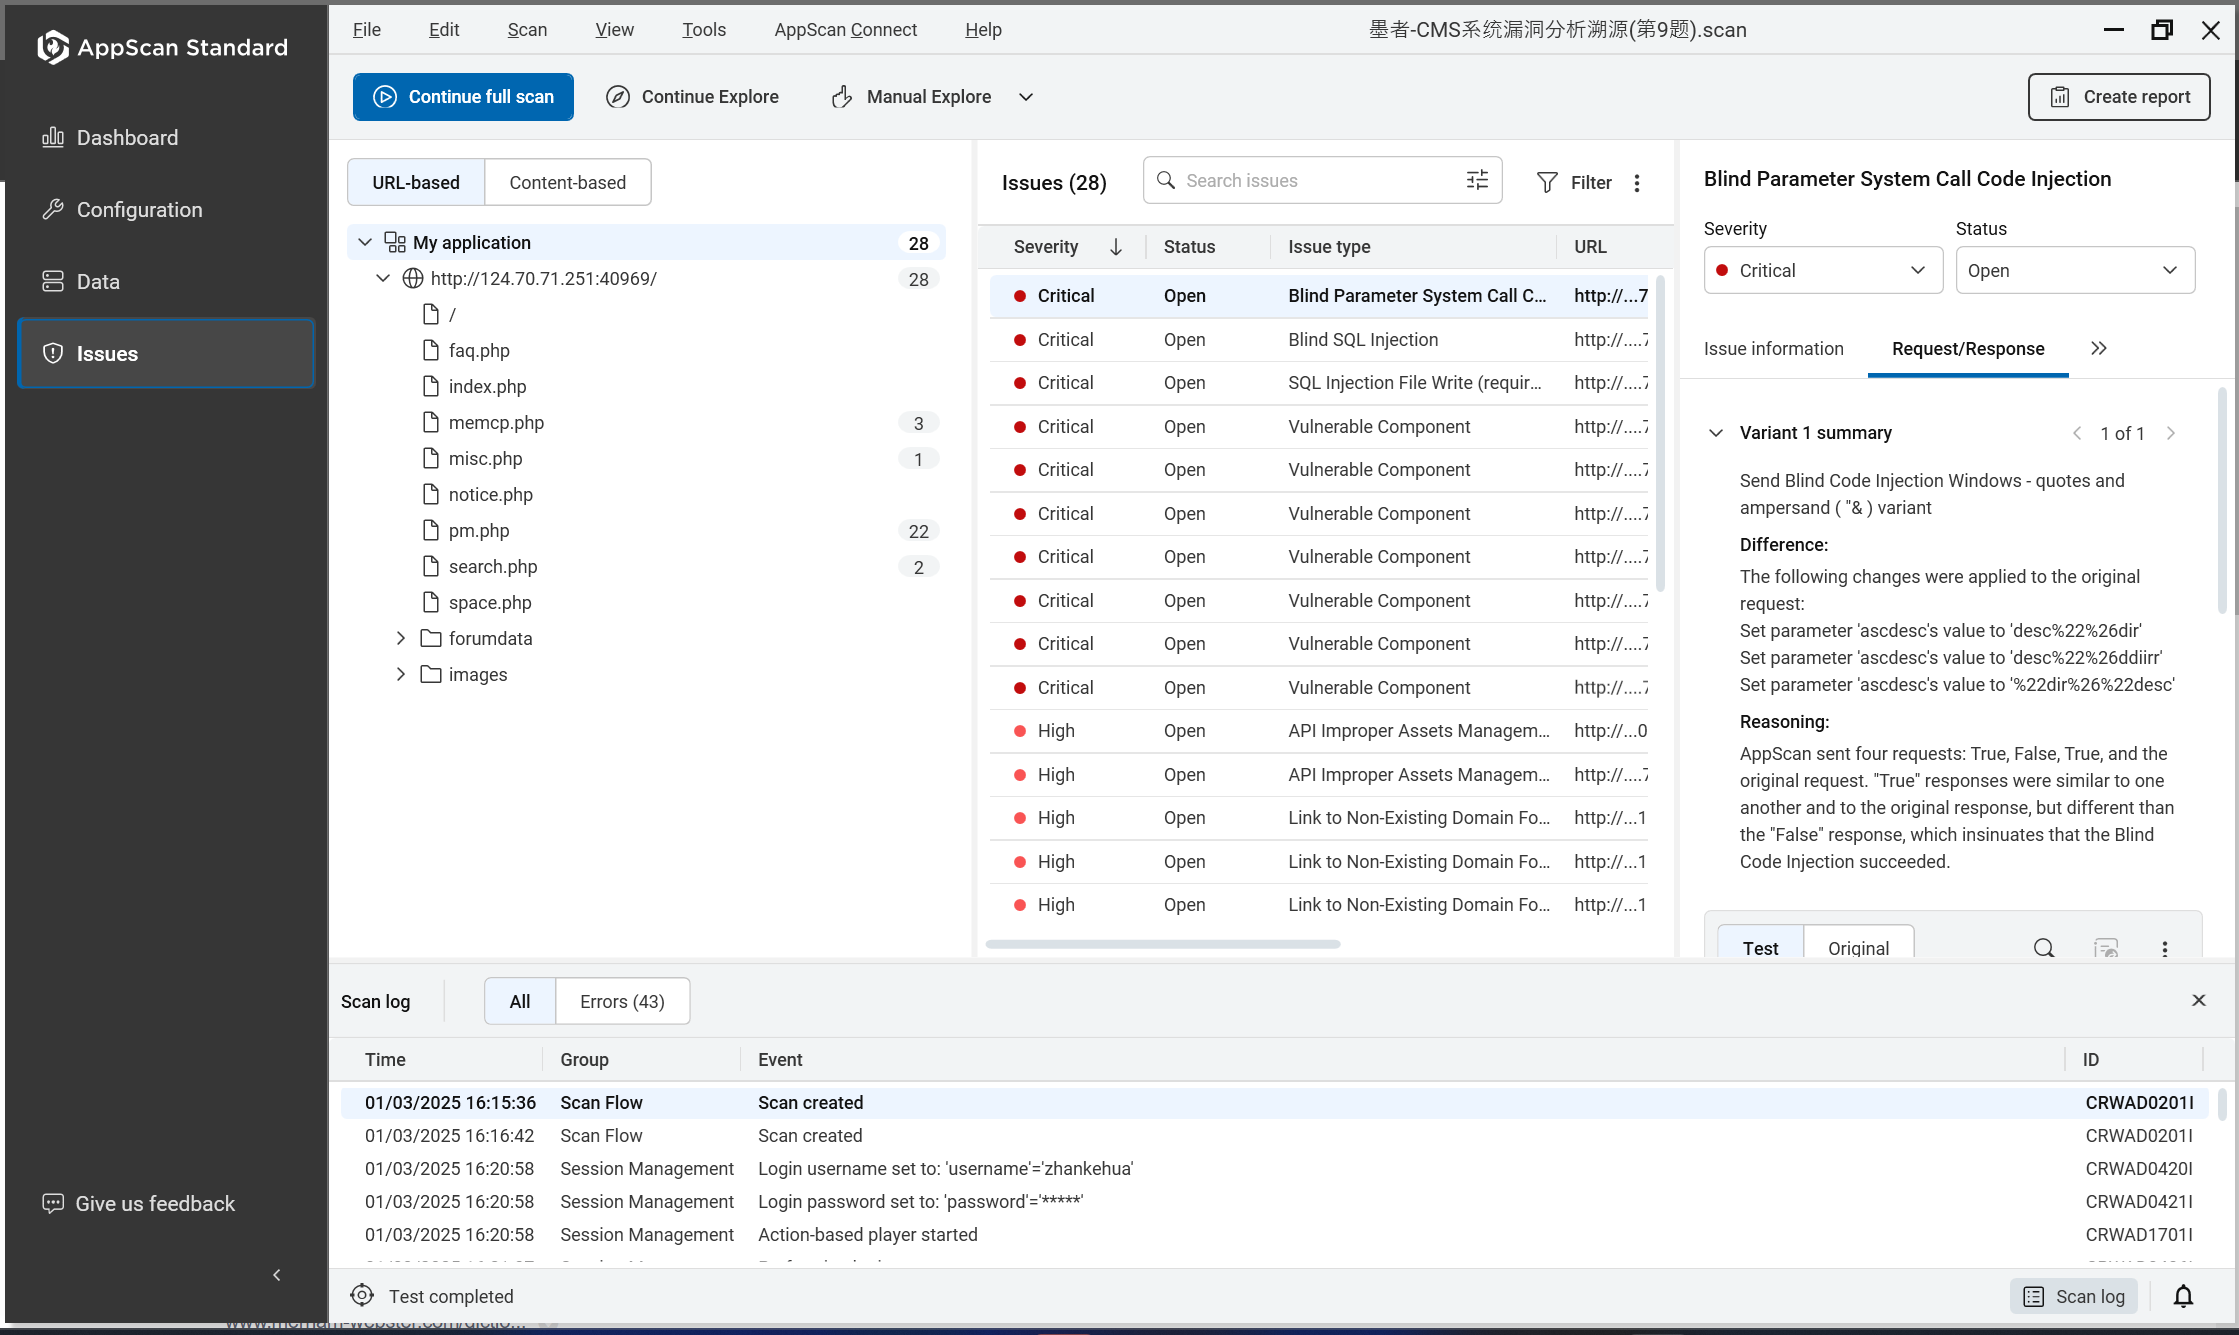Image resolution: width=2239 pixels, height=1335 pixels.
Task: Open Give us feedback
Action: point(139,1203)
